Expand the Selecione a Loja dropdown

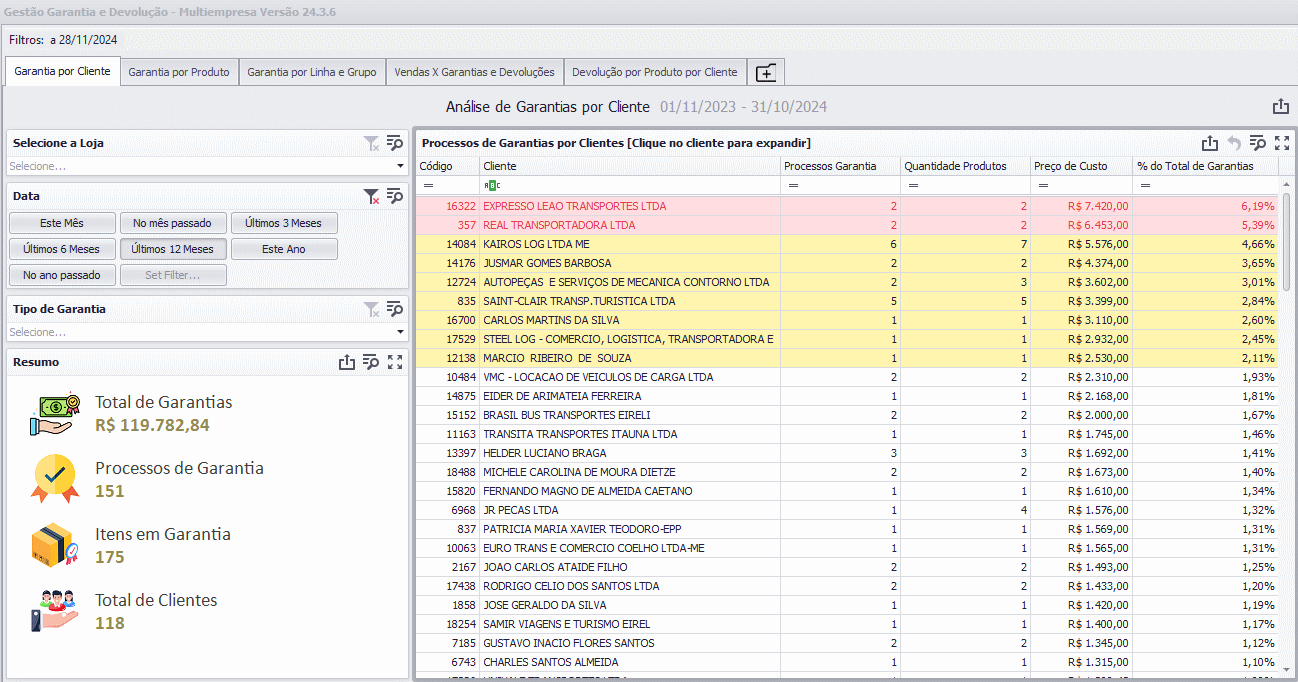[400, 166]
